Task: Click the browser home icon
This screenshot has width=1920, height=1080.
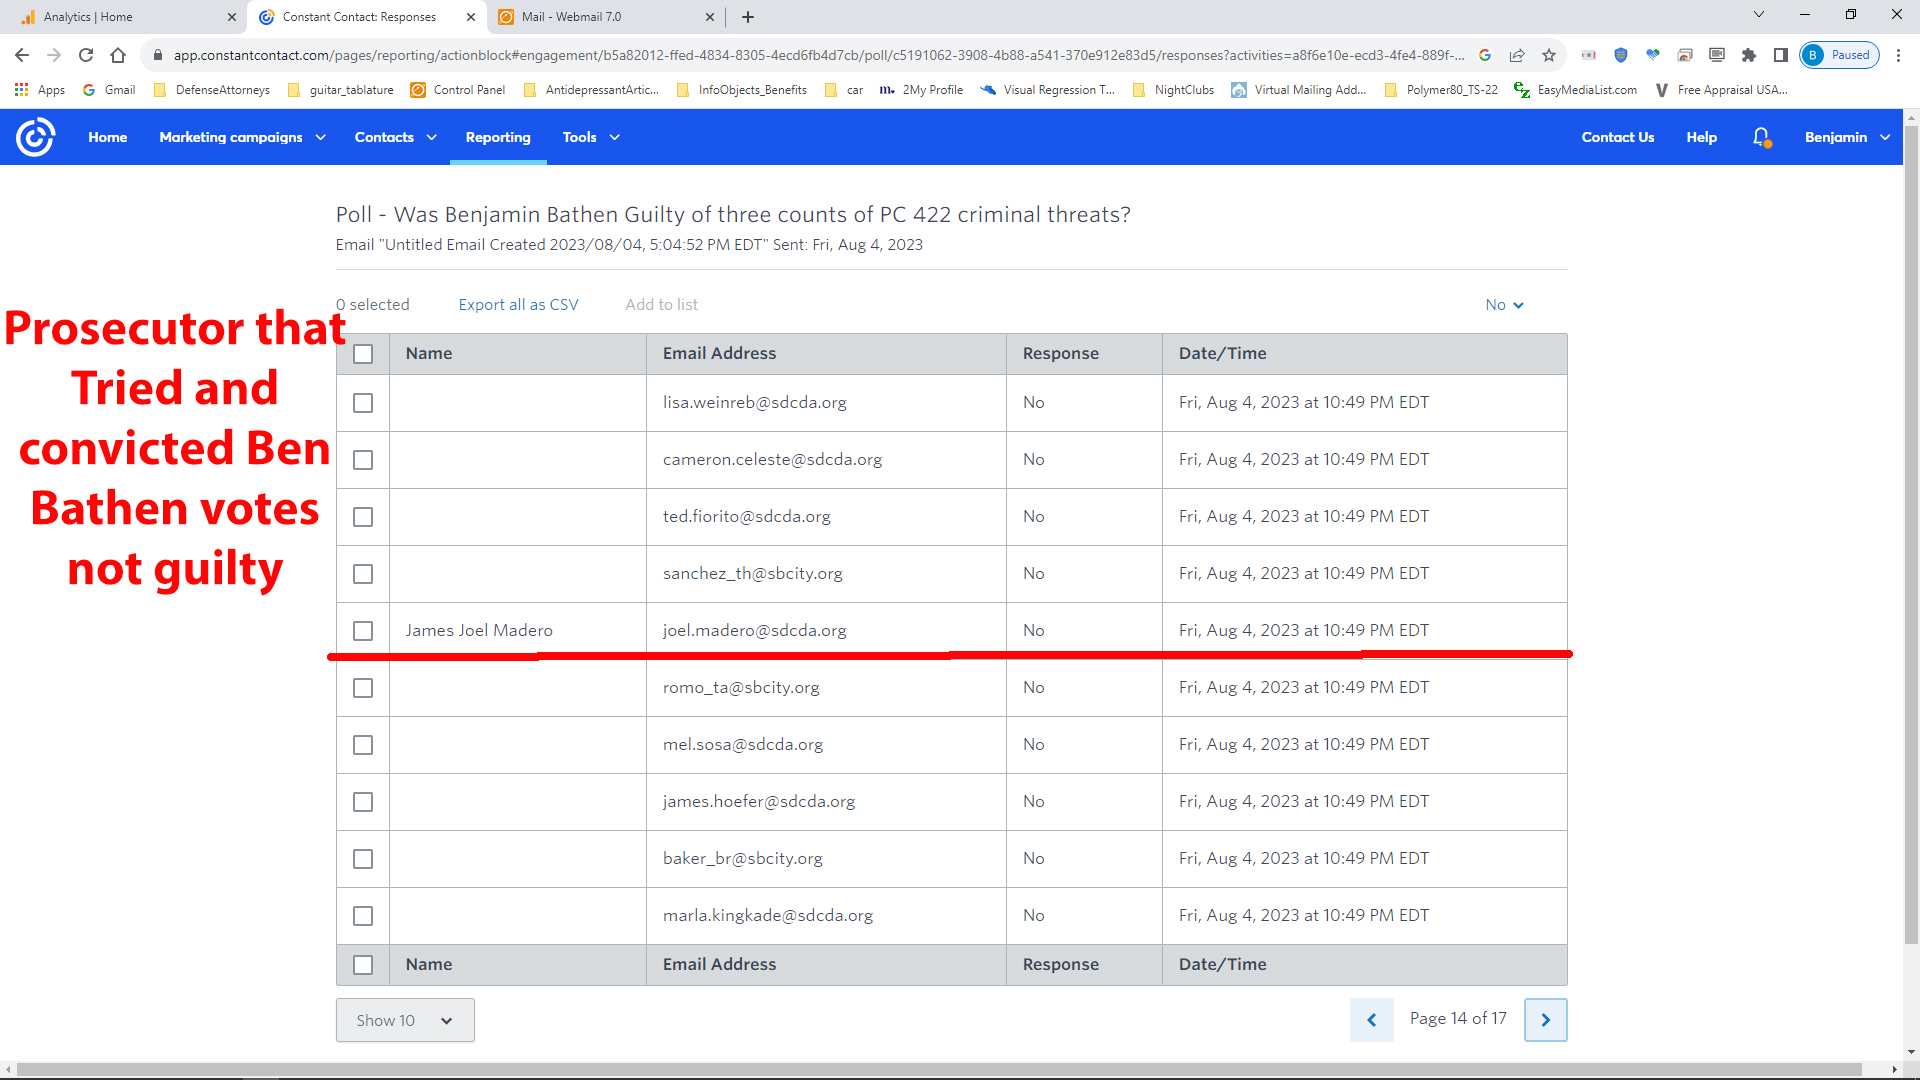Action: [118, 55]
